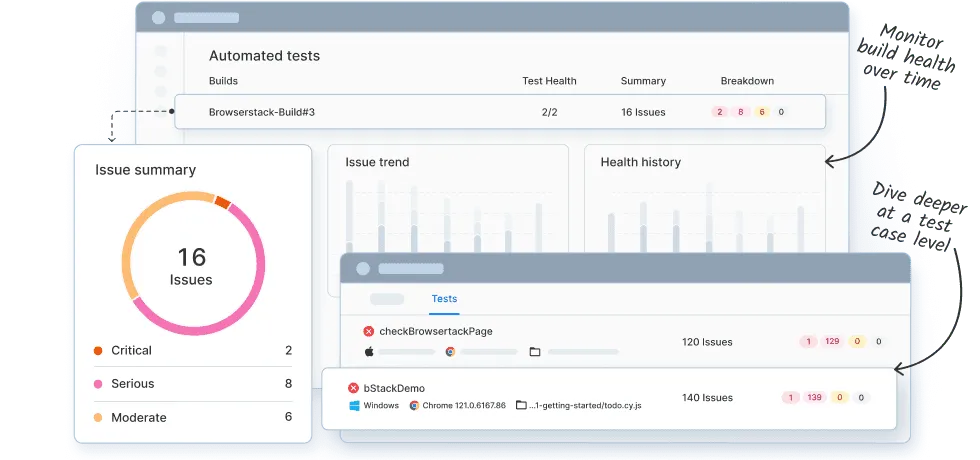Click the red failed icon beside bStackDemo
The height and width of the screenshot is (460, 980).
(x=353, y=388)
